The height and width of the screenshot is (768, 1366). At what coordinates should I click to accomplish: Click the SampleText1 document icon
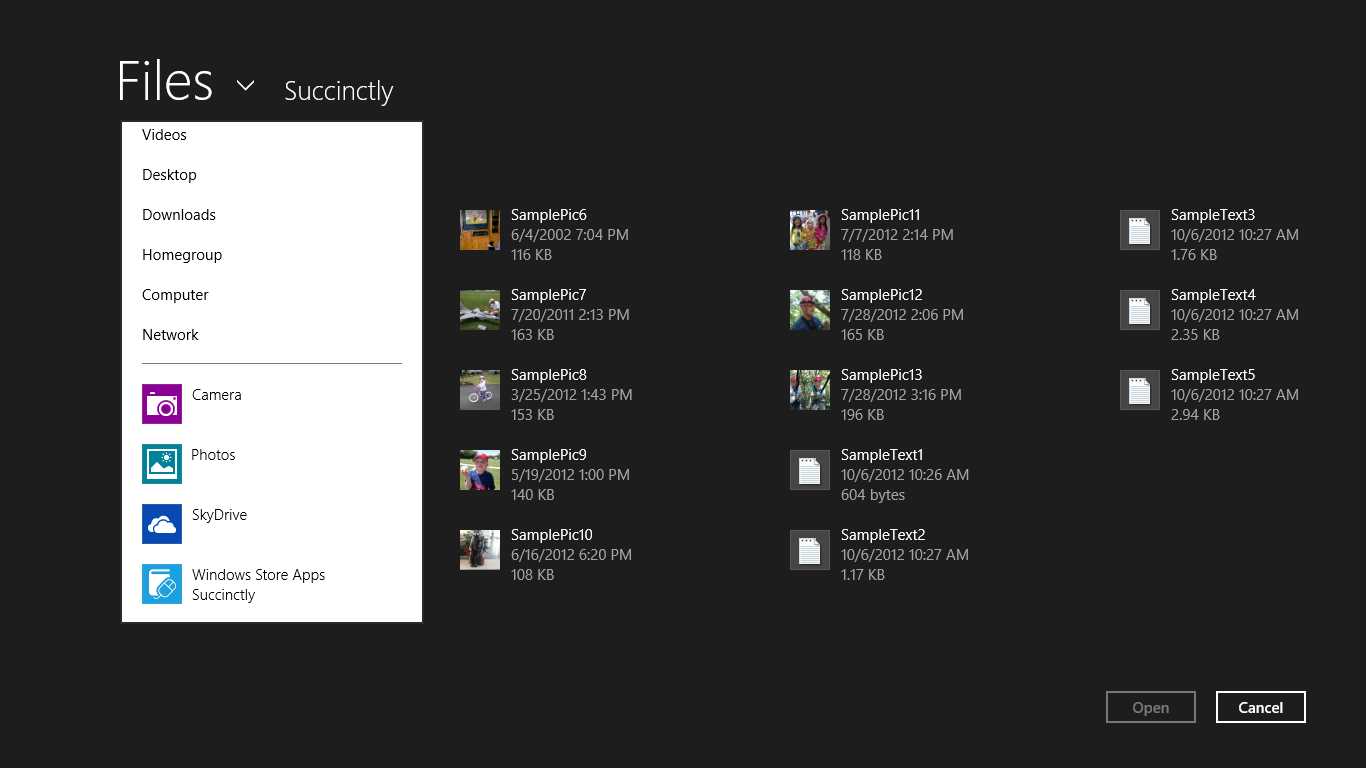pos(809,470)
